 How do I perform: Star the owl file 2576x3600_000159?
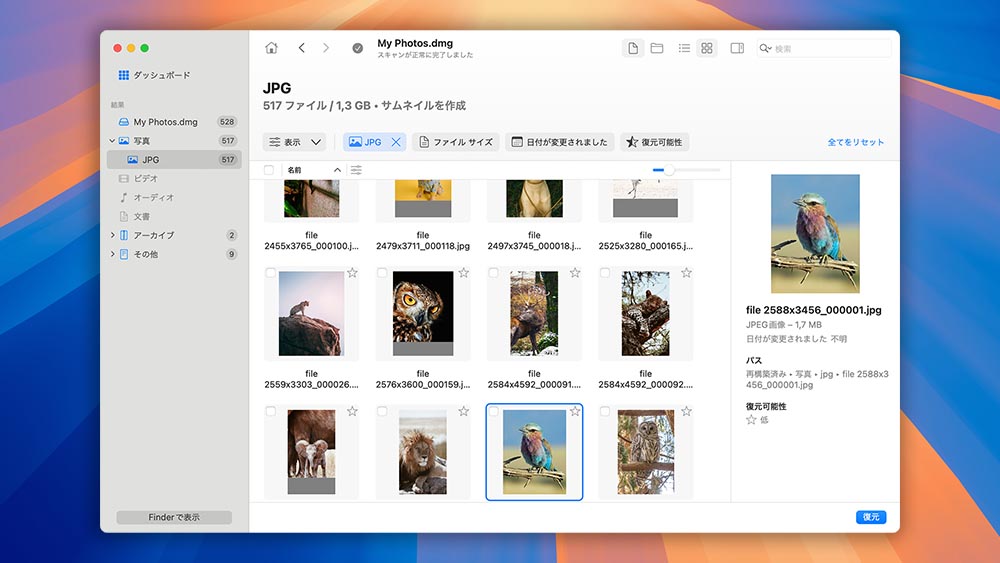coord(464,273)
